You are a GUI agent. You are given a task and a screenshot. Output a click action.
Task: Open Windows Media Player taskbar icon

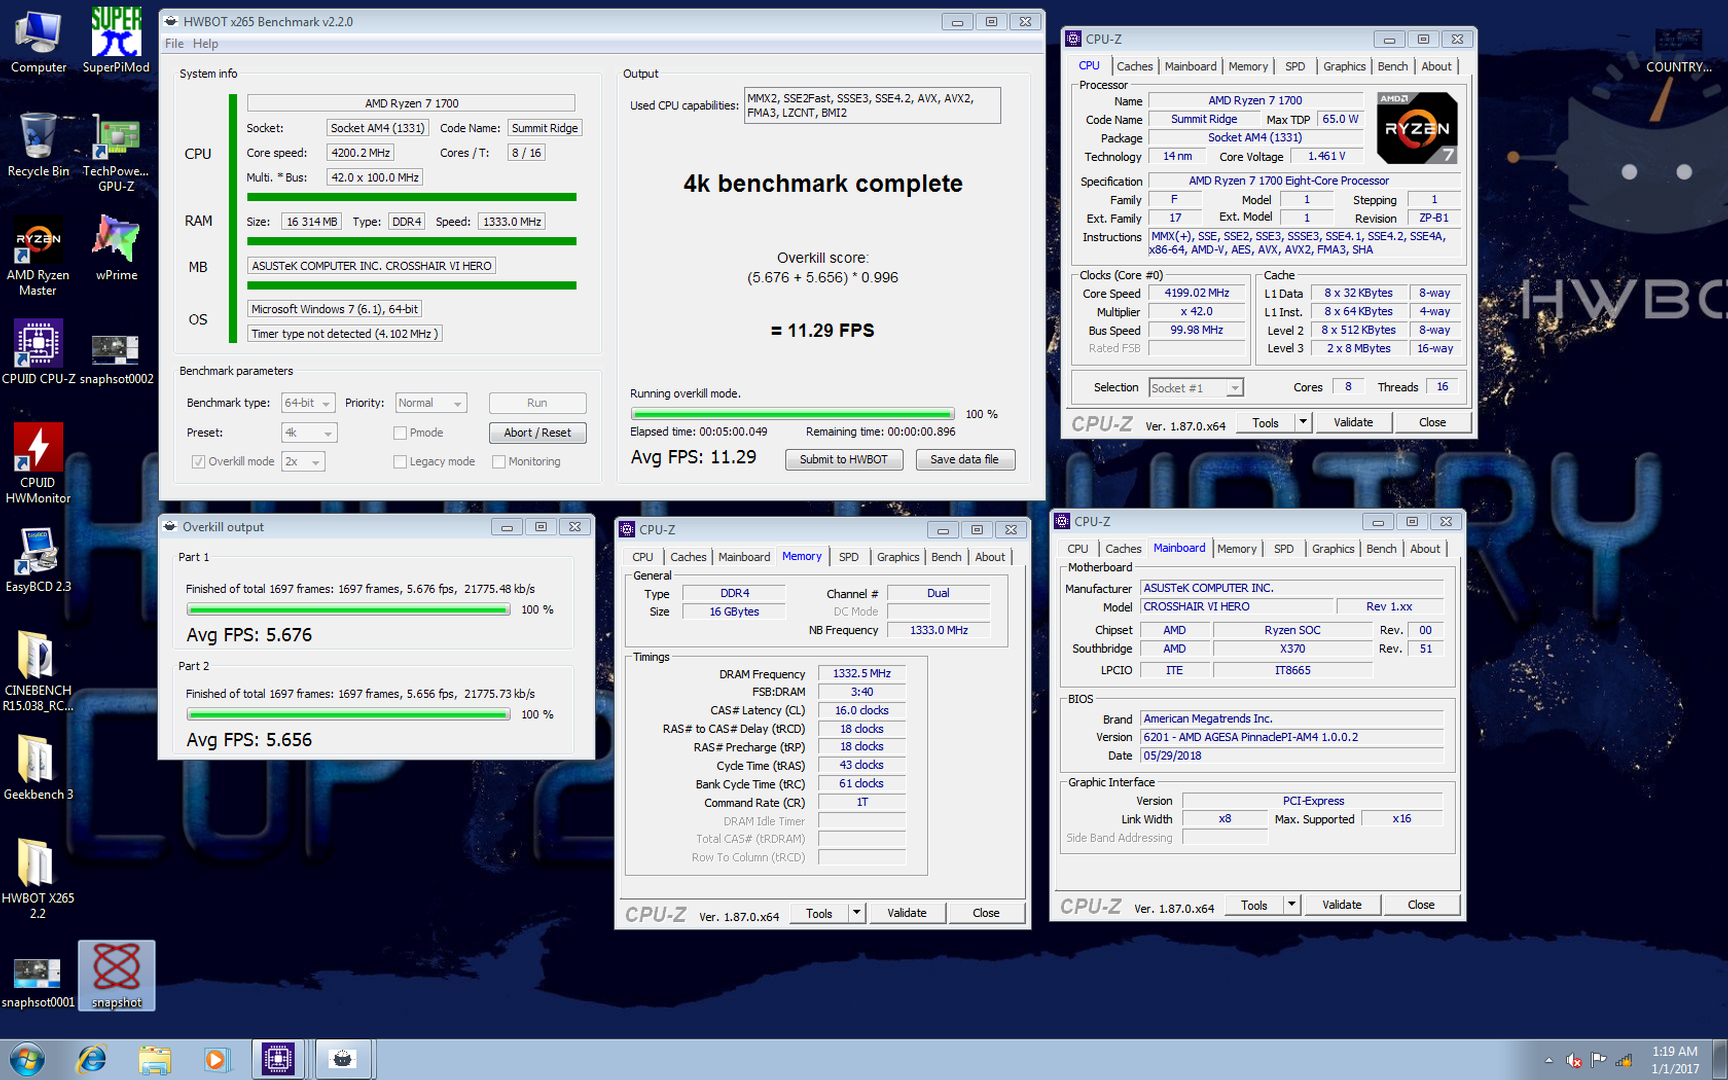tap(216, 1059)
